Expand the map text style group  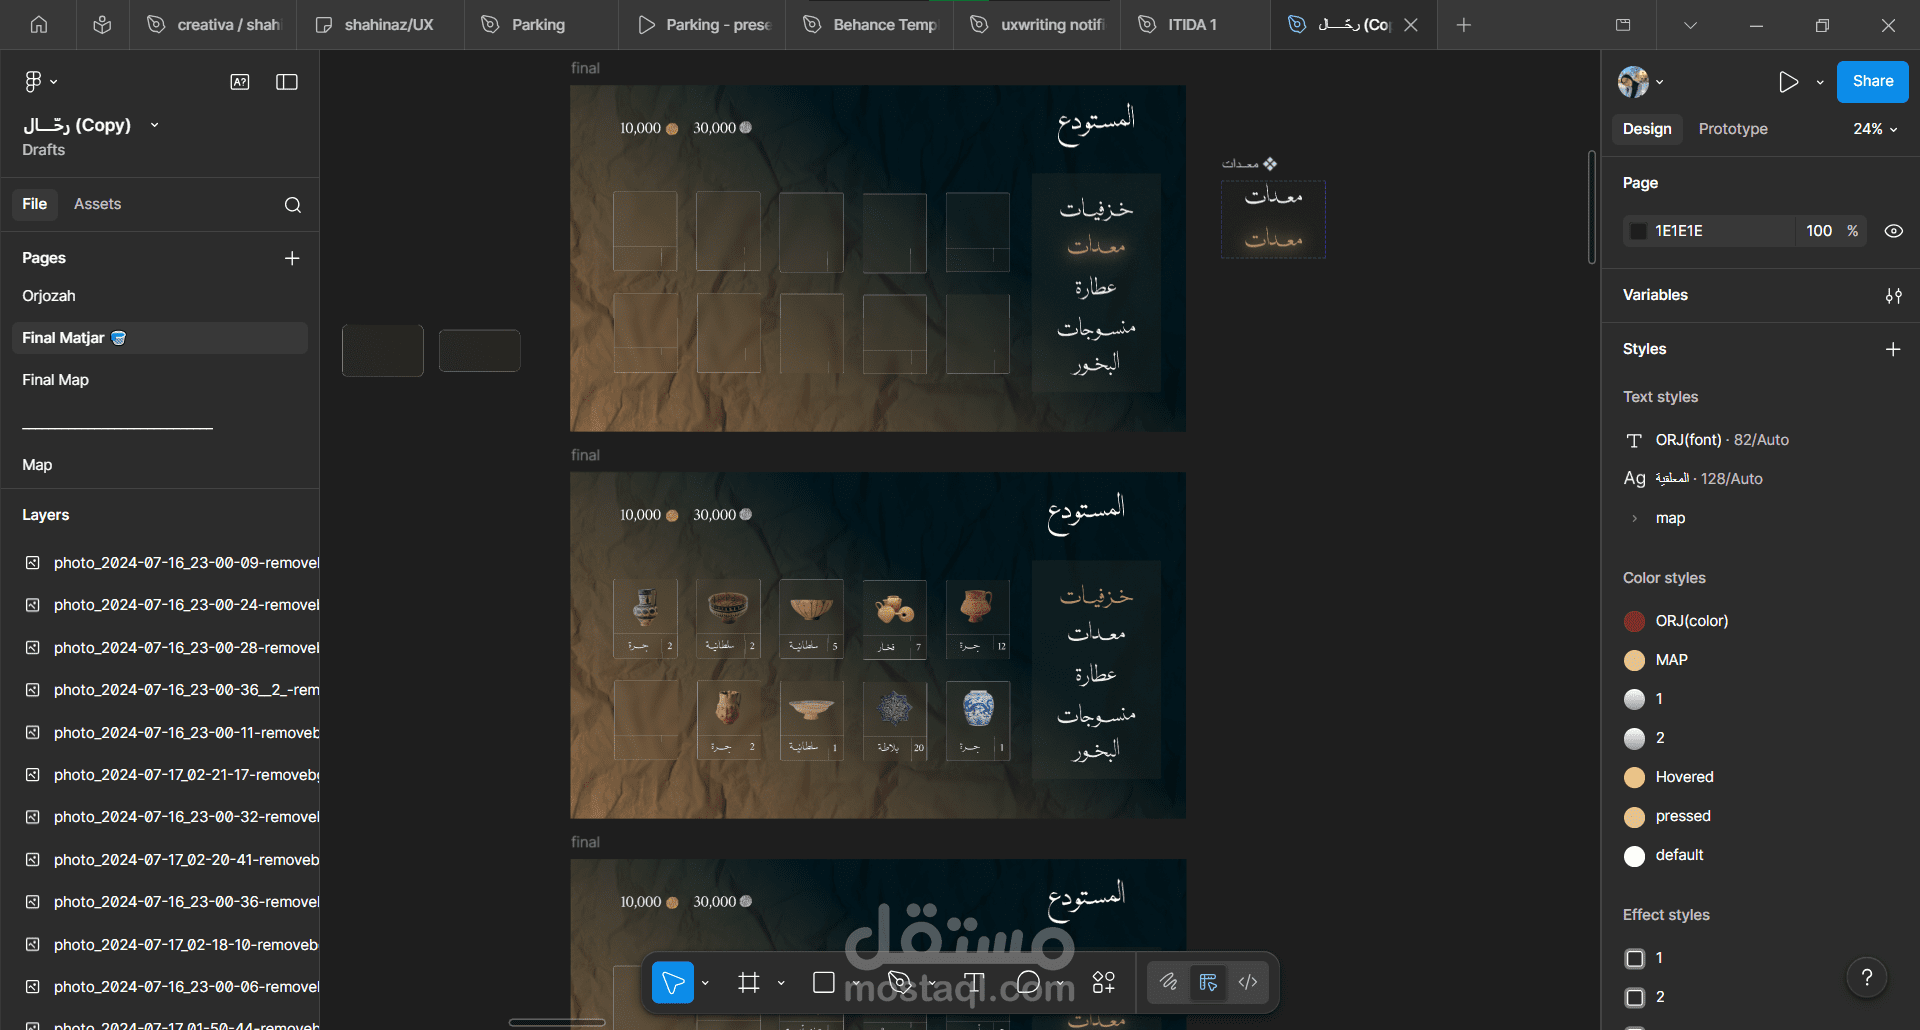pyautogui.click(x=1634, y=518)
